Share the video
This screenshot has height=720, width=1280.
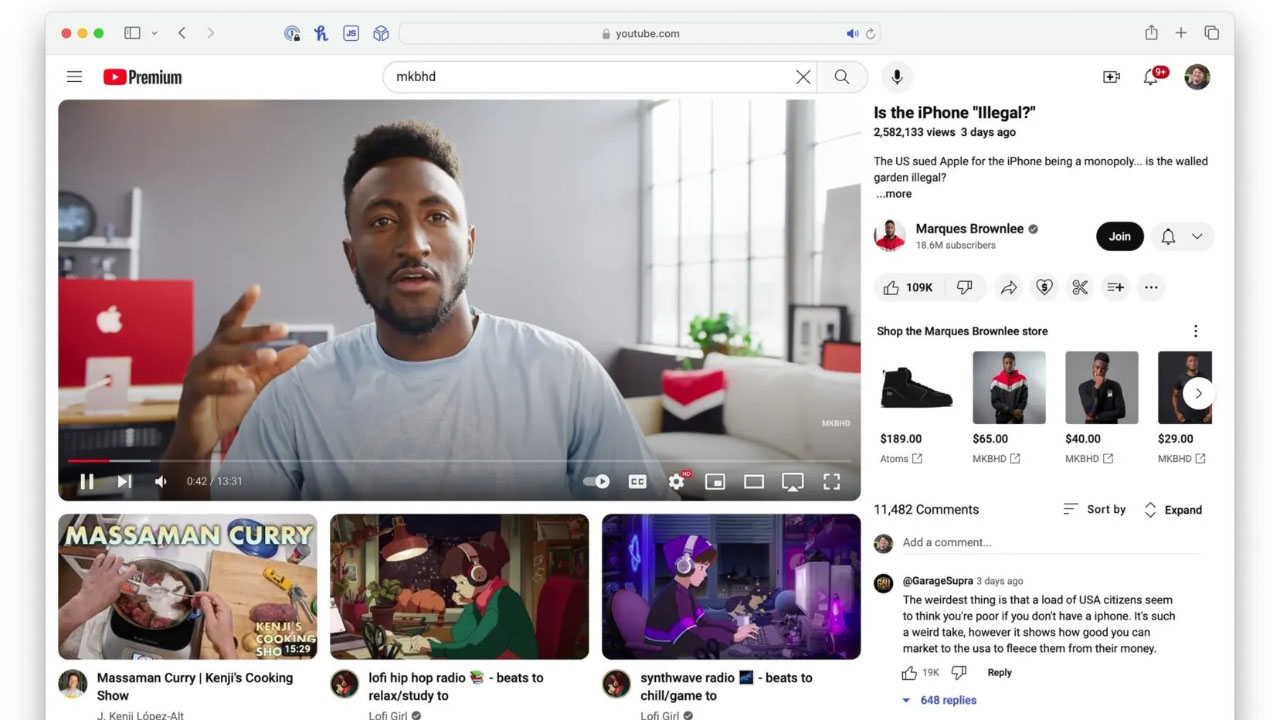(x=1008, y=287)
